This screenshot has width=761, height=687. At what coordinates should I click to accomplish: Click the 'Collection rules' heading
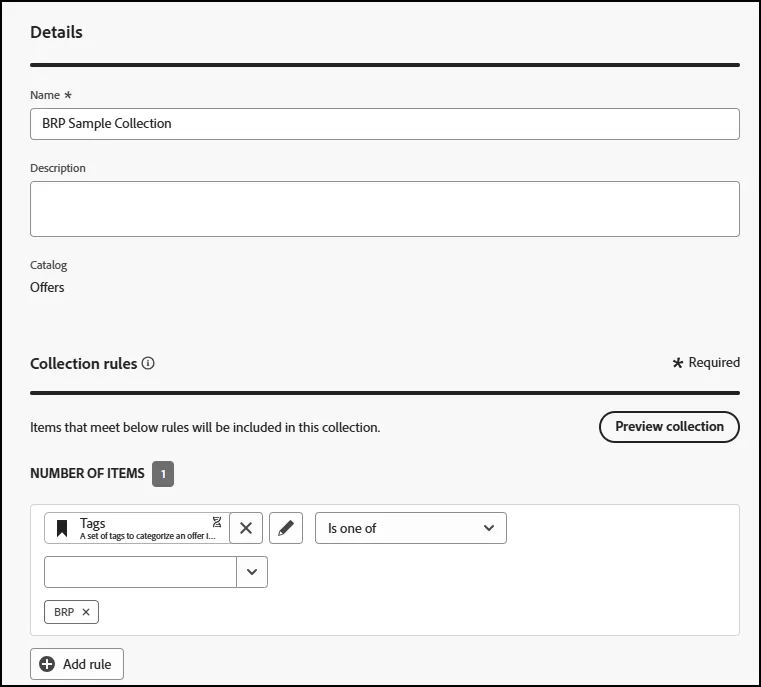(x=83, y=363)
